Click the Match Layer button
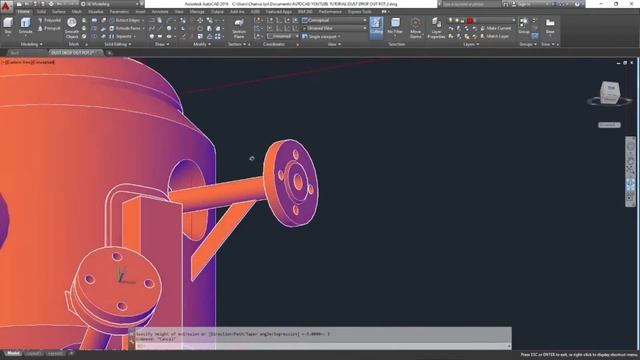640x360 pixels. coord(495,36)
